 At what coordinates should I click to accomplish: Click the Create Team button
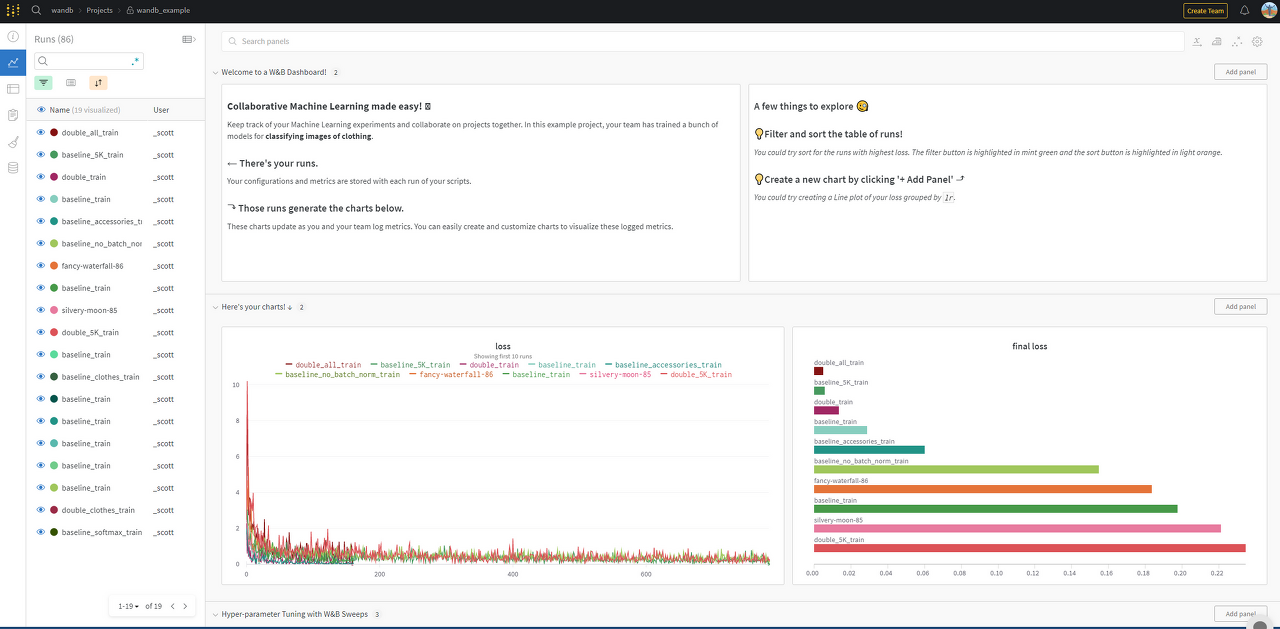point(1205,11)
